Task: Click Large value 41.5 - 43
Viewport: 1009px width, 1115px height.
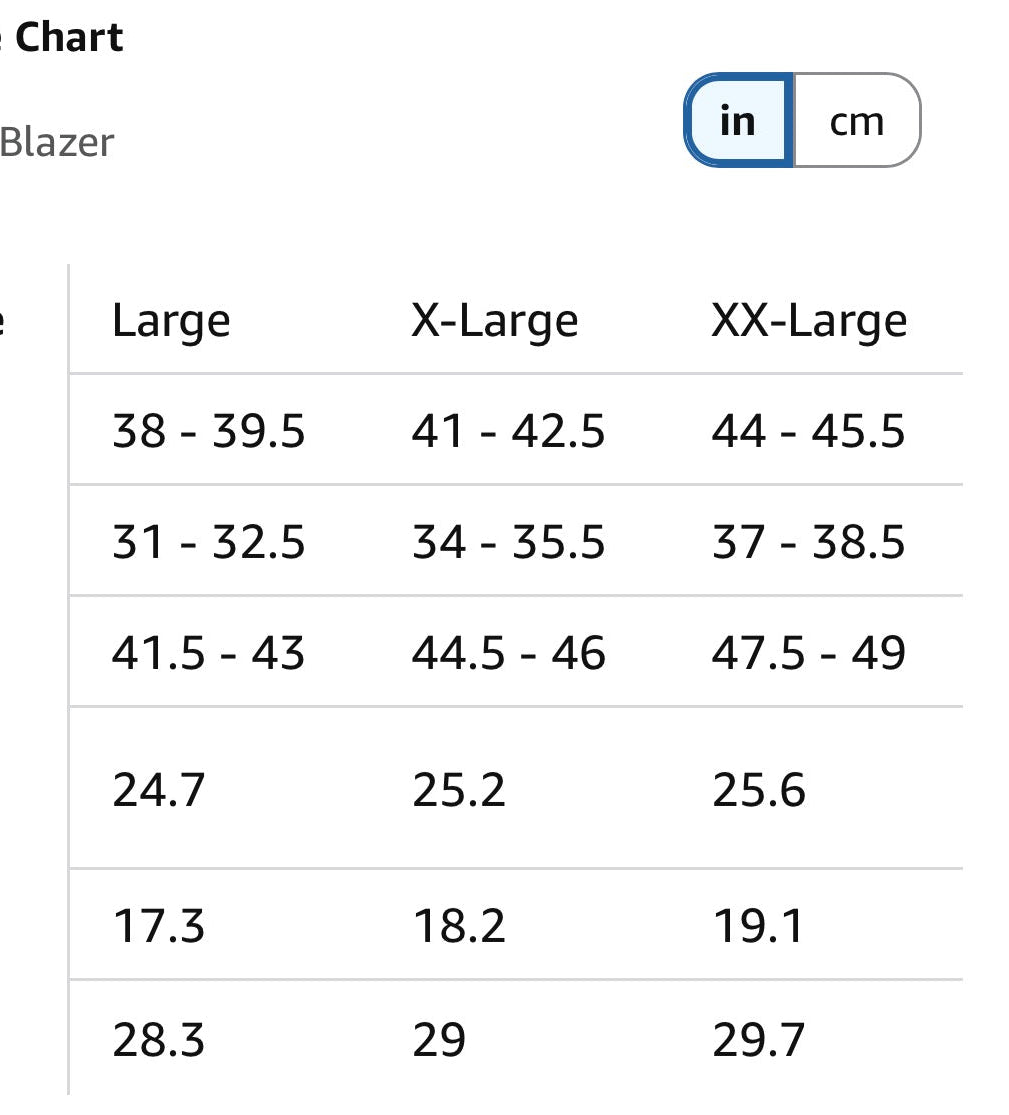Action: (208, 652)
